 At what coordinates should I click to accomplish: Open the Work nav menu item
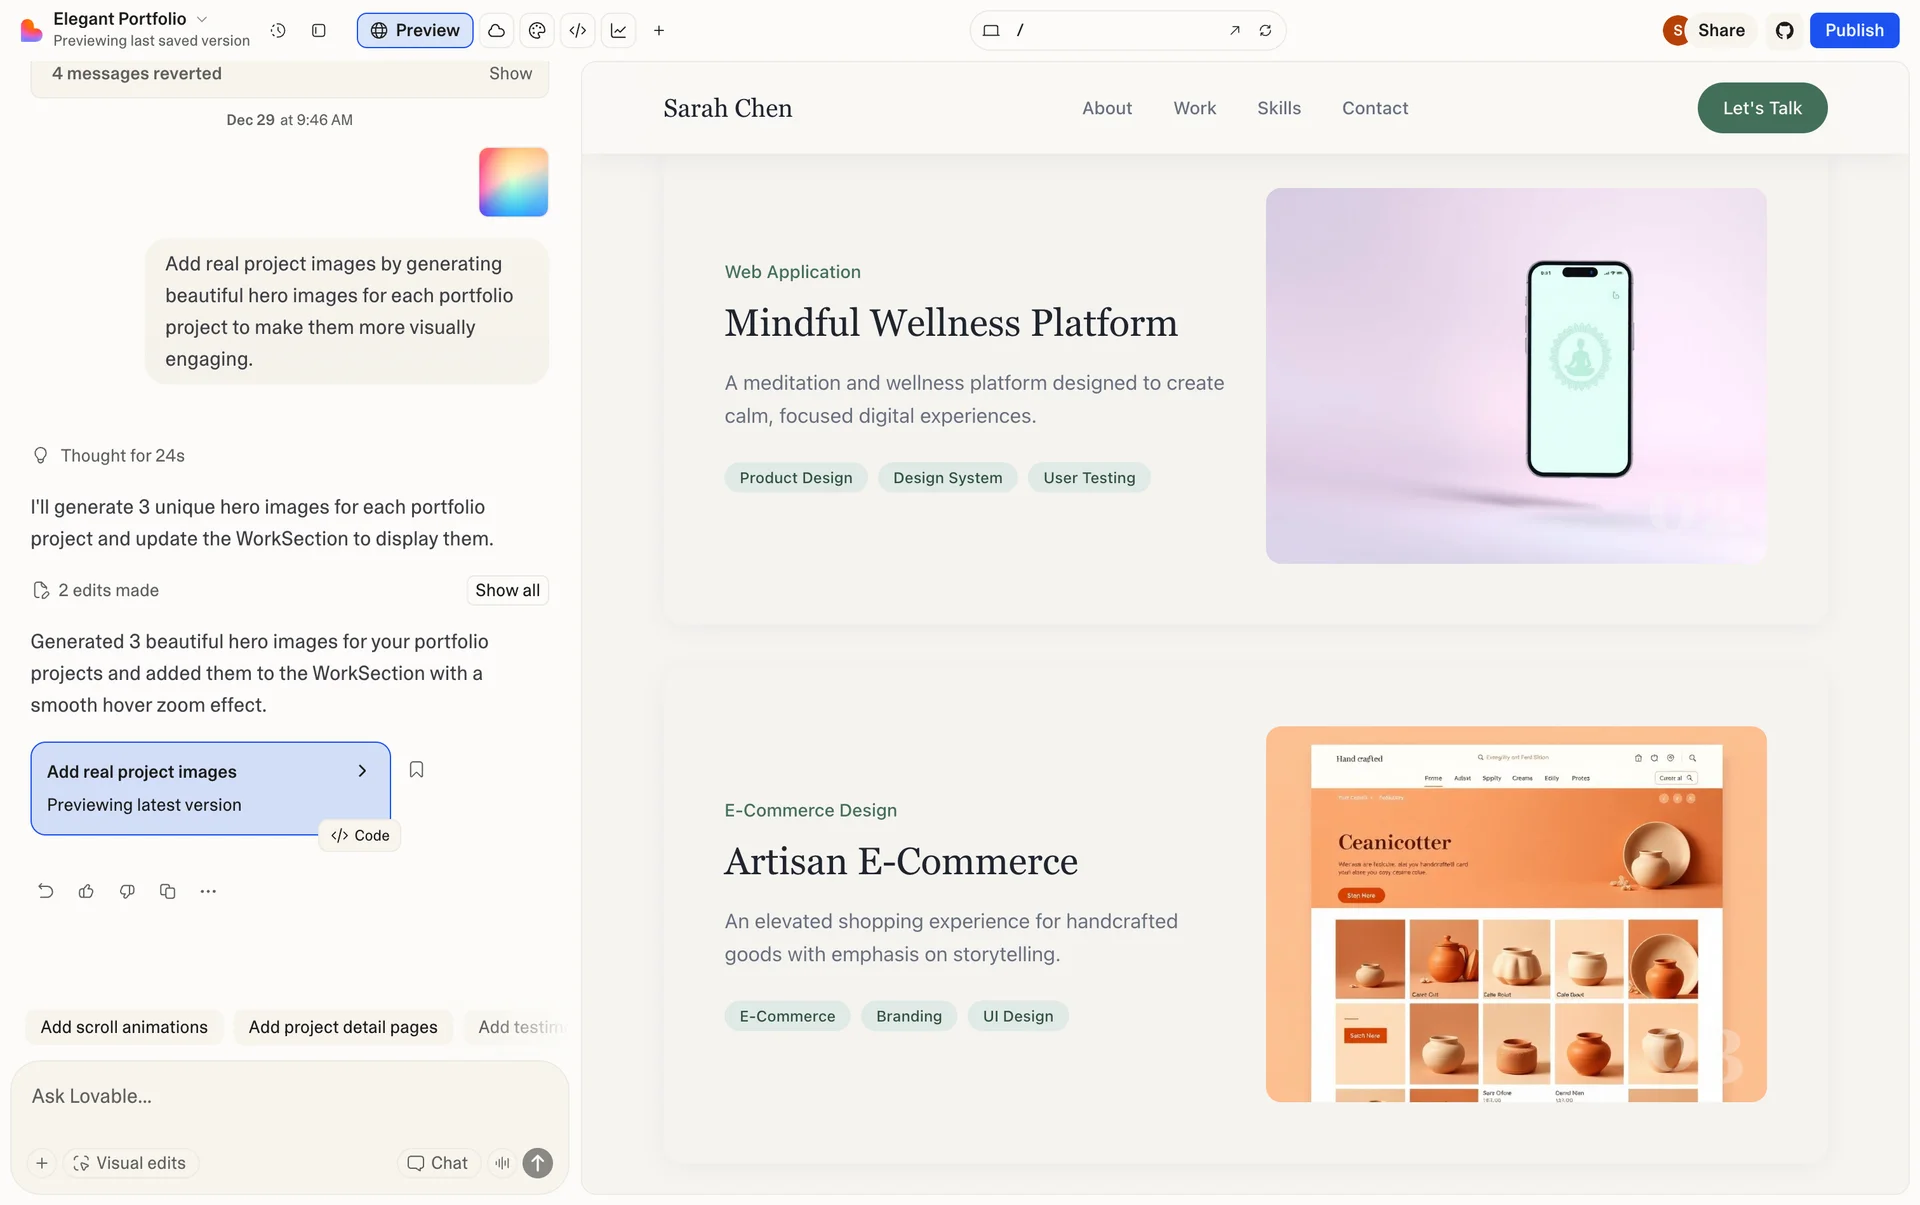click(x=1194, y=108)
